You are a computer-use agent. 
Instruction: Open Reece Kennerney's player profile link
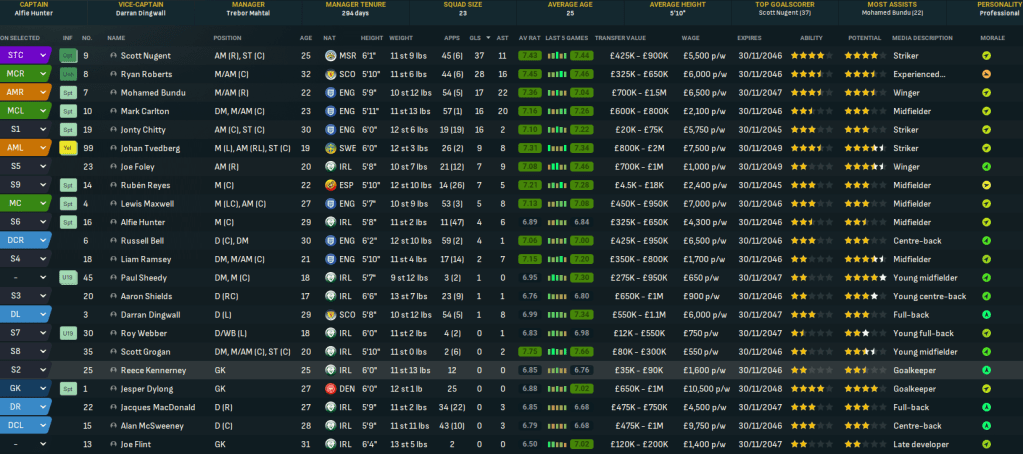[152, 370]
